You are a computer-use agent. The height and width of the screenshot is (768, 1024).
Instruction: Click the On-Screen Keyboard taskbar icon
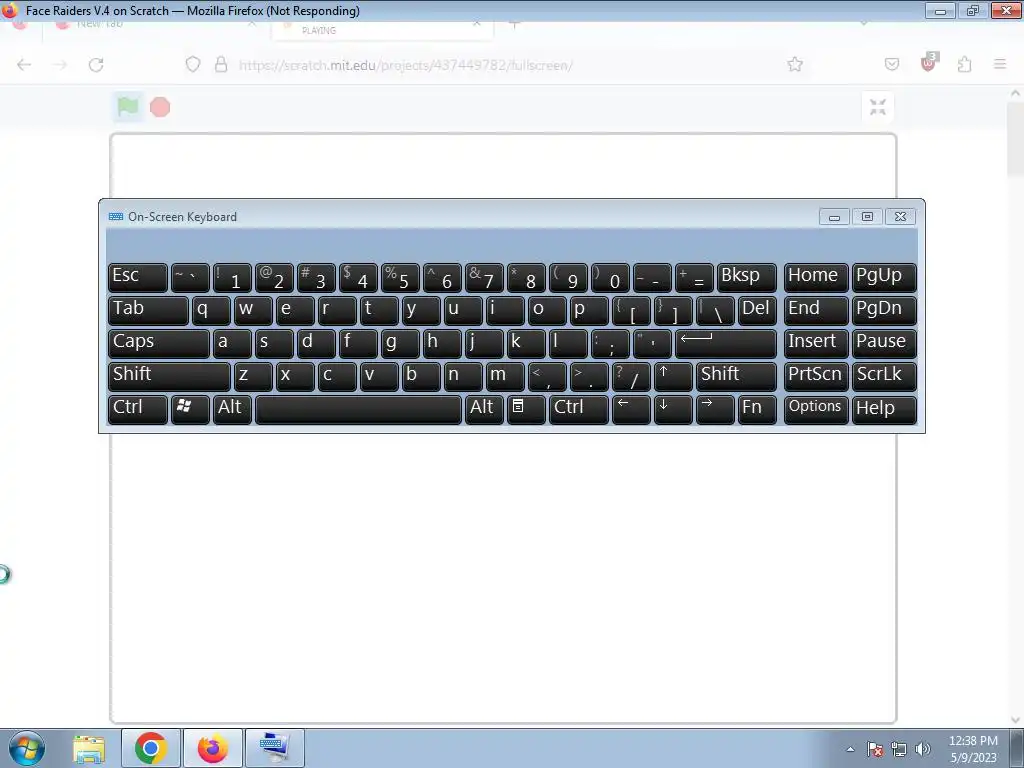coord(274,748)
